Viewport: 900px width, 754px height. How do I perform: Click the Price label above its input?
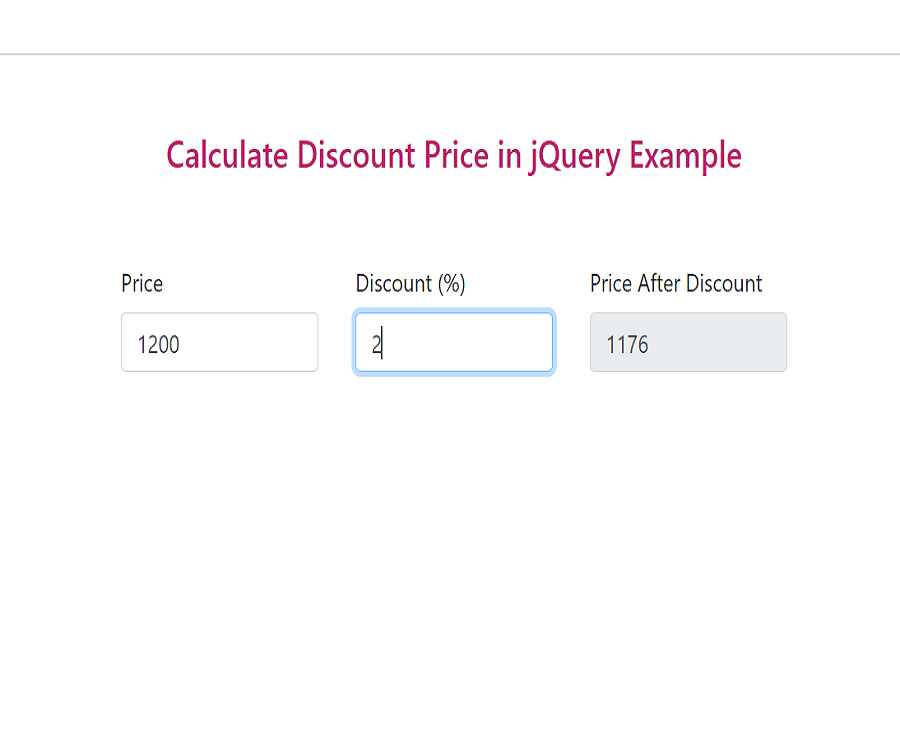tap(140, 284)
